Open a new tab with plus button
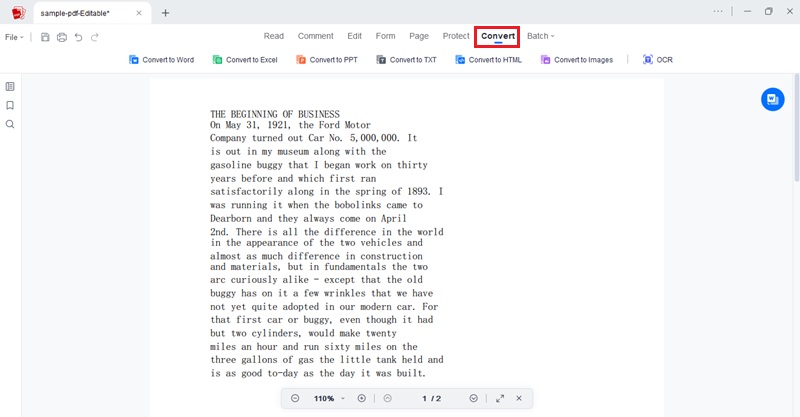 tap(165, 13)
